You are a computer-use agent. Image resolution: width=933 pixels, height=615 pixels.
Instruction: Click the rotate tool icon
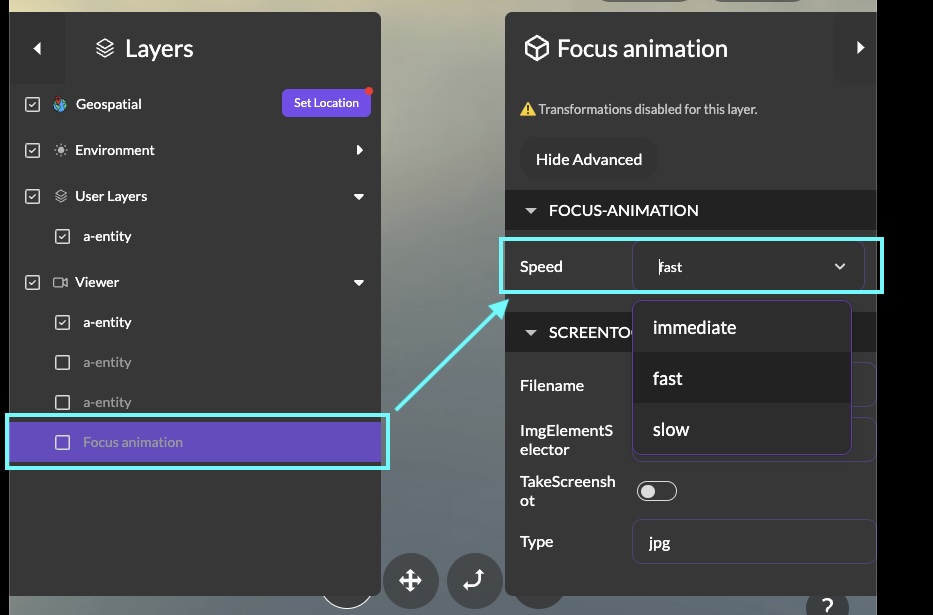point(474,580)
